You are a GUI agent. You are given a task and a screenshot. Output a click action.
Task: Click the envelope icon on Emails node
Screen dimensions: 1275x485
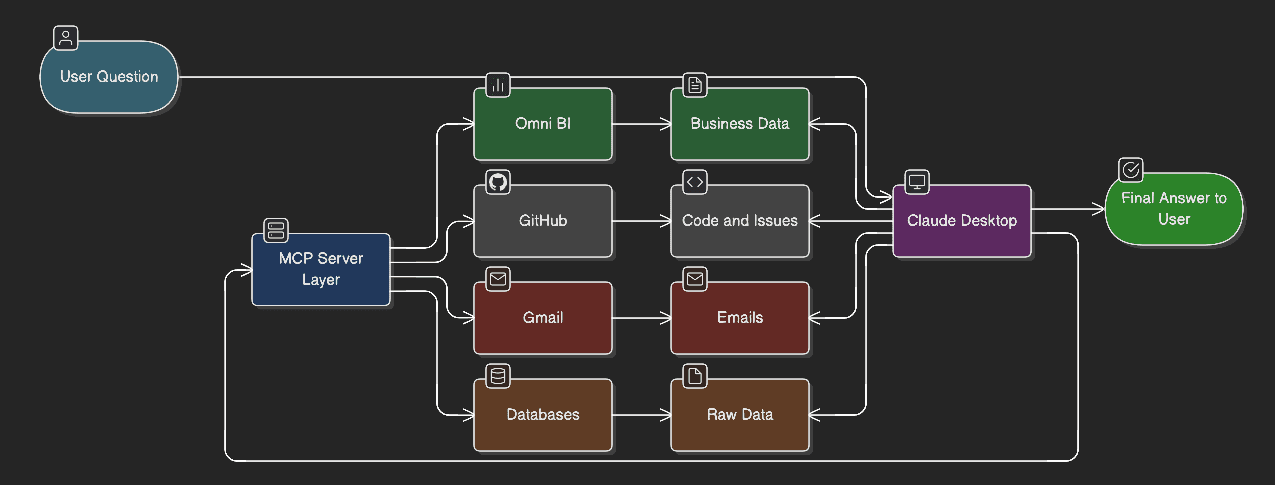point(695,279)
